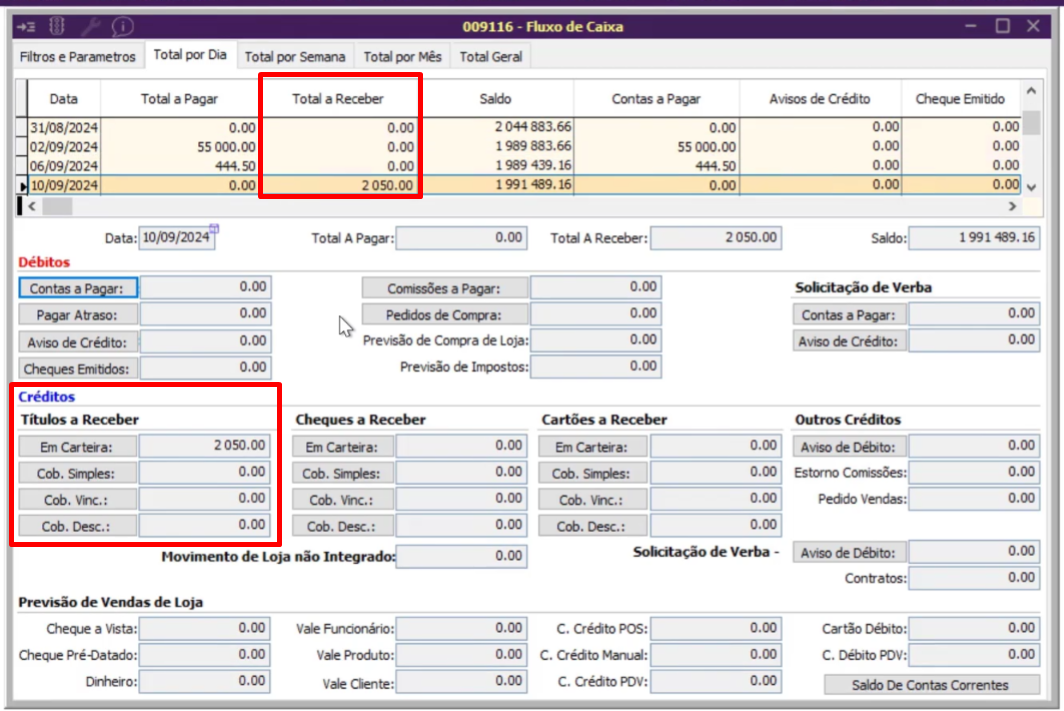The image size is (1064, 711).
Task: Click the lower Solicitação de Verba Aviso de Débito button
Action: point(849,553)
